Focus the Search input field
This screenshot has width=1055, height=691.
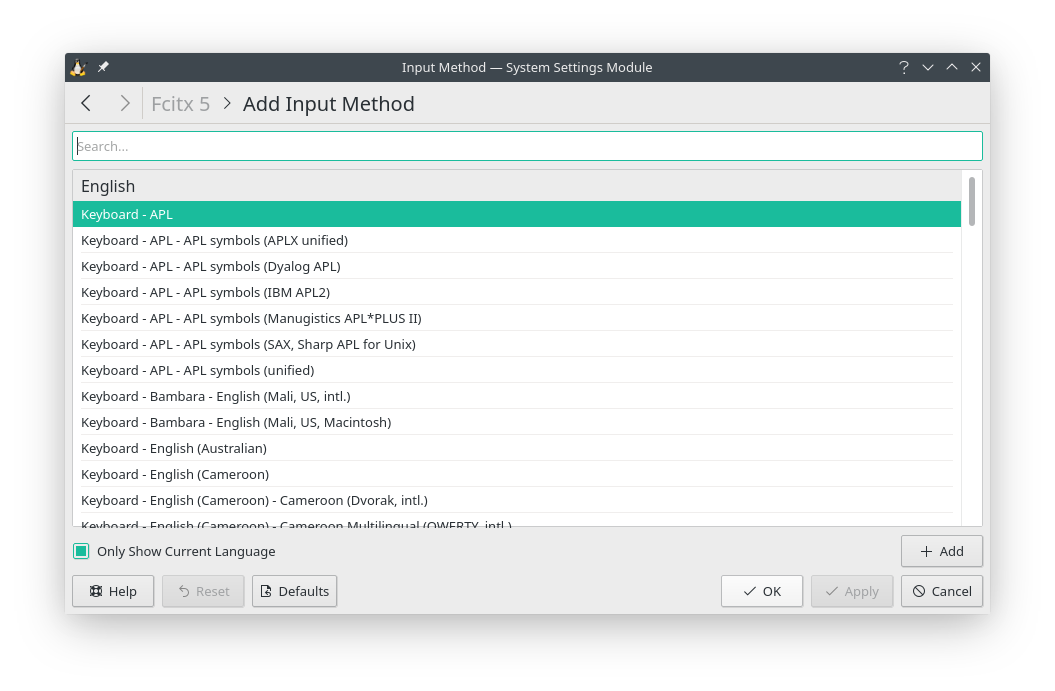(527, 146)
